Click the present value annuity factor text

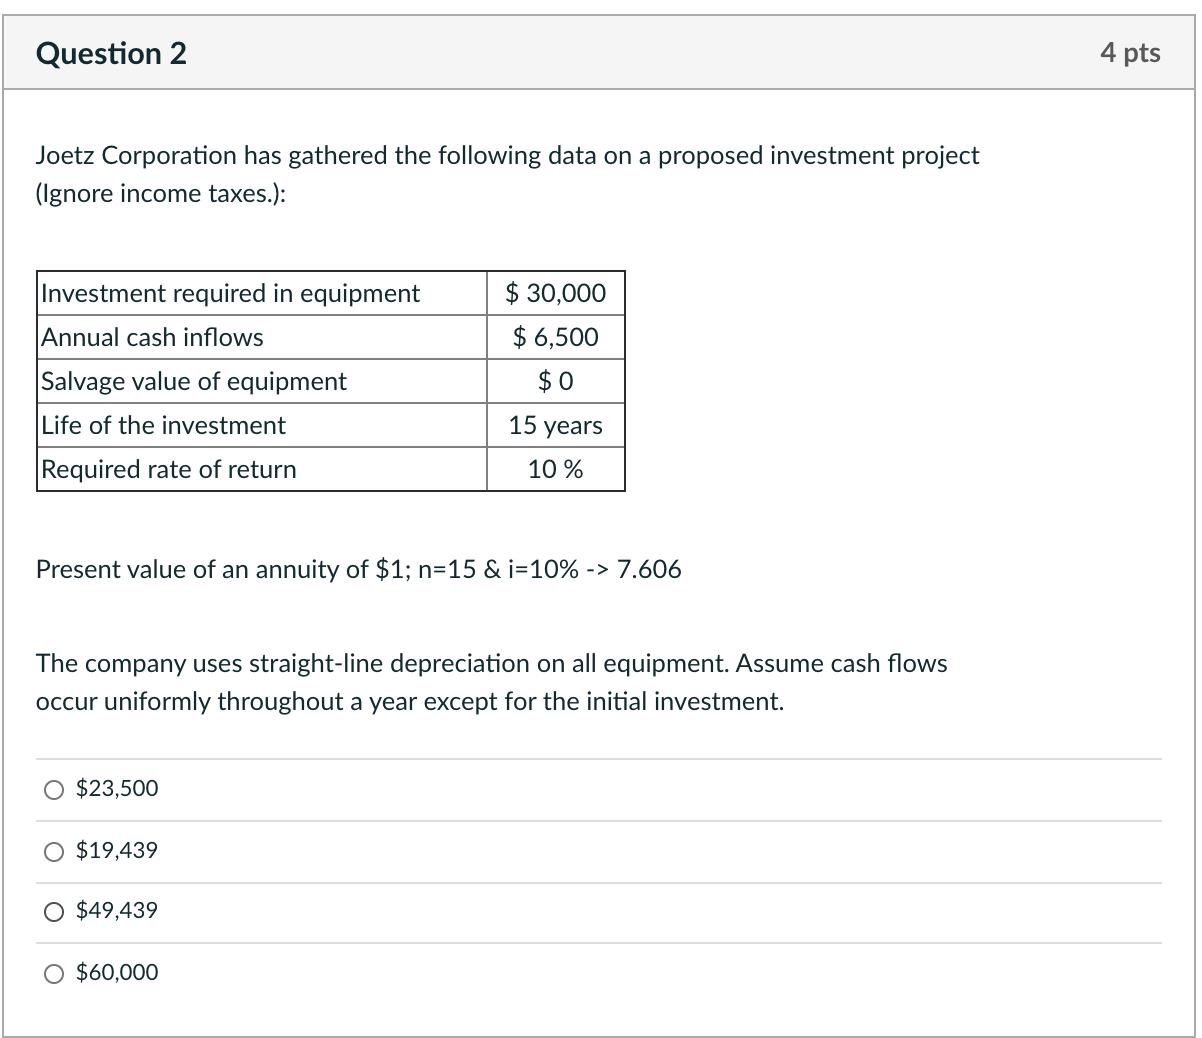[x=358, y=570]
